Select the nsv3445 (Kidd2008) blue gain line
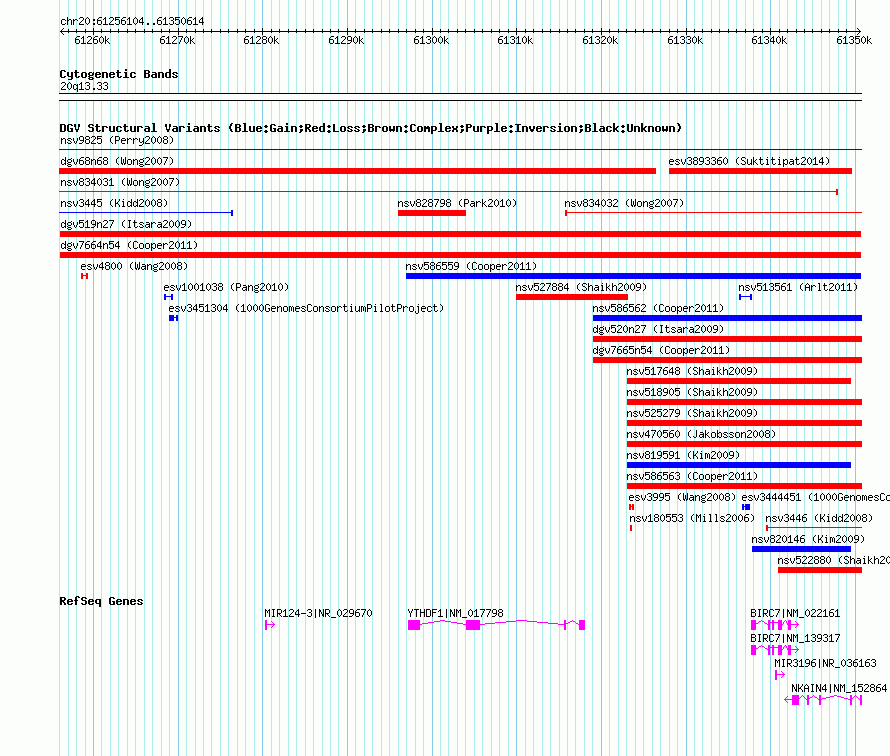Screen dimensions: 890x756 [146, 213]
